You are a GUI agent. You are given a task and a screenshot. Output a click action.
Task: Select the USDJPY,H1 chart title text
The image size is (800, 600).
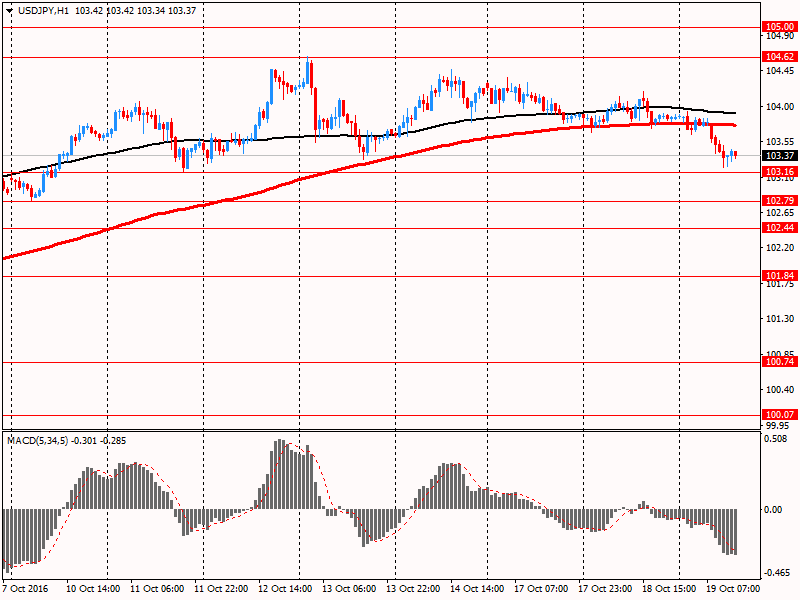[x=43, y=10]
